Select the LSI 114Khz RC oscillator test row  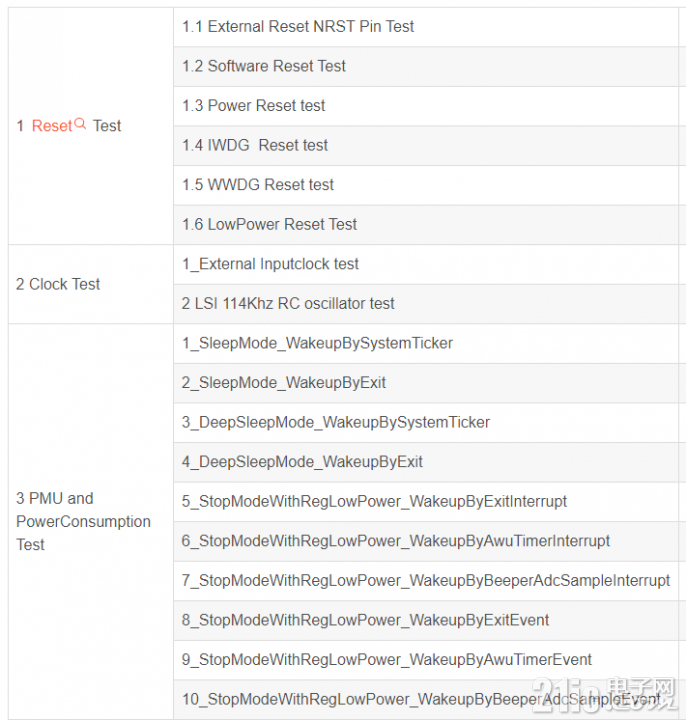426,304
